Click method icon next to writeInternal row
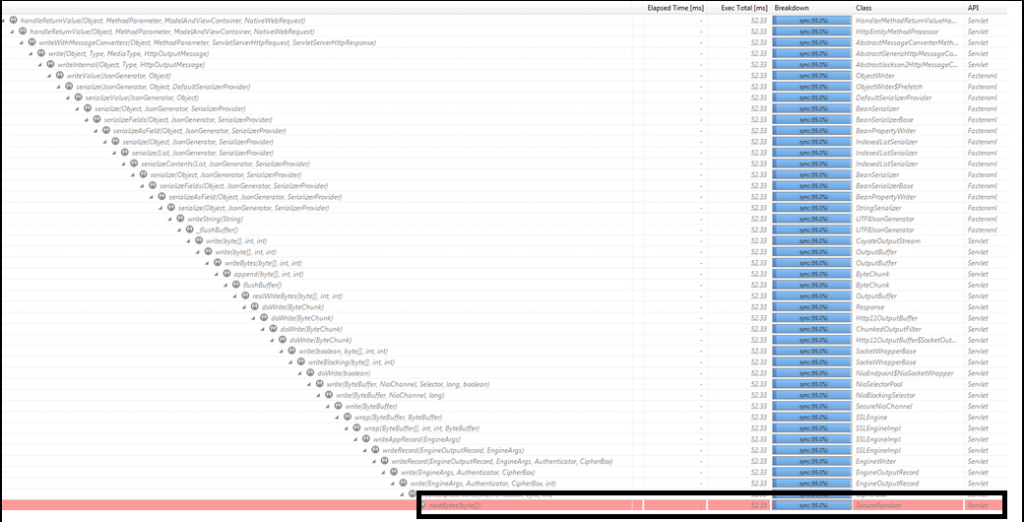The width and height of the screenshot is (1024, 522). coord(51,65)
